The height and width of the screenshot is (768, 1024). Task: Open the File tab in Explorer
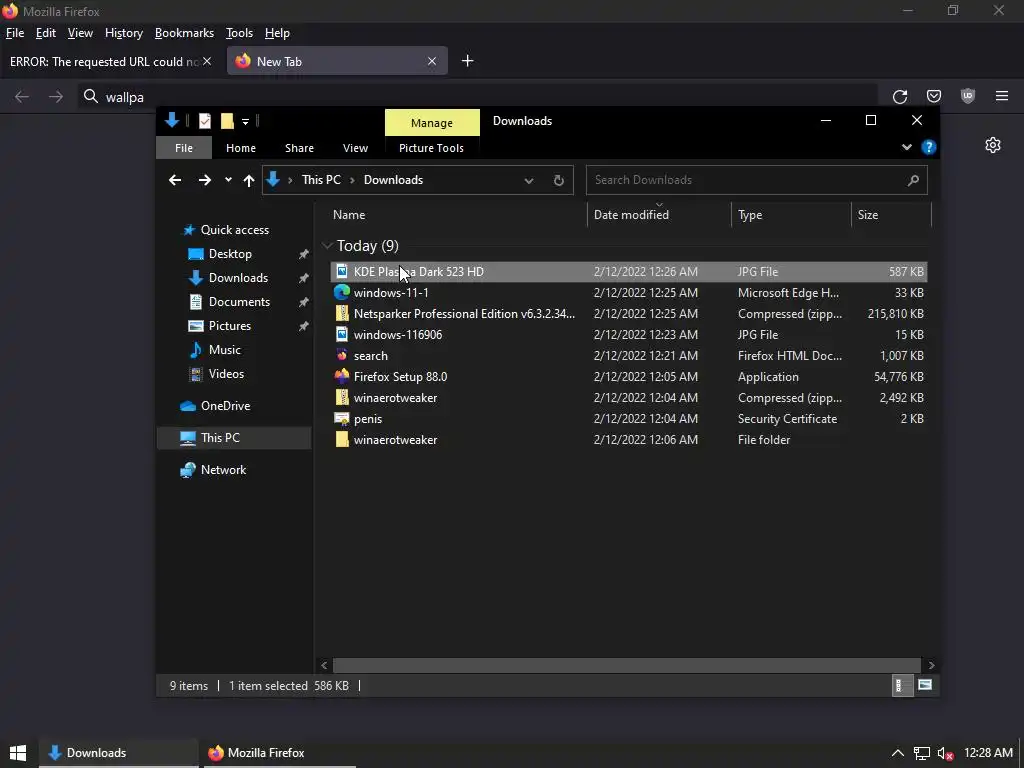(x=184, y=148)
